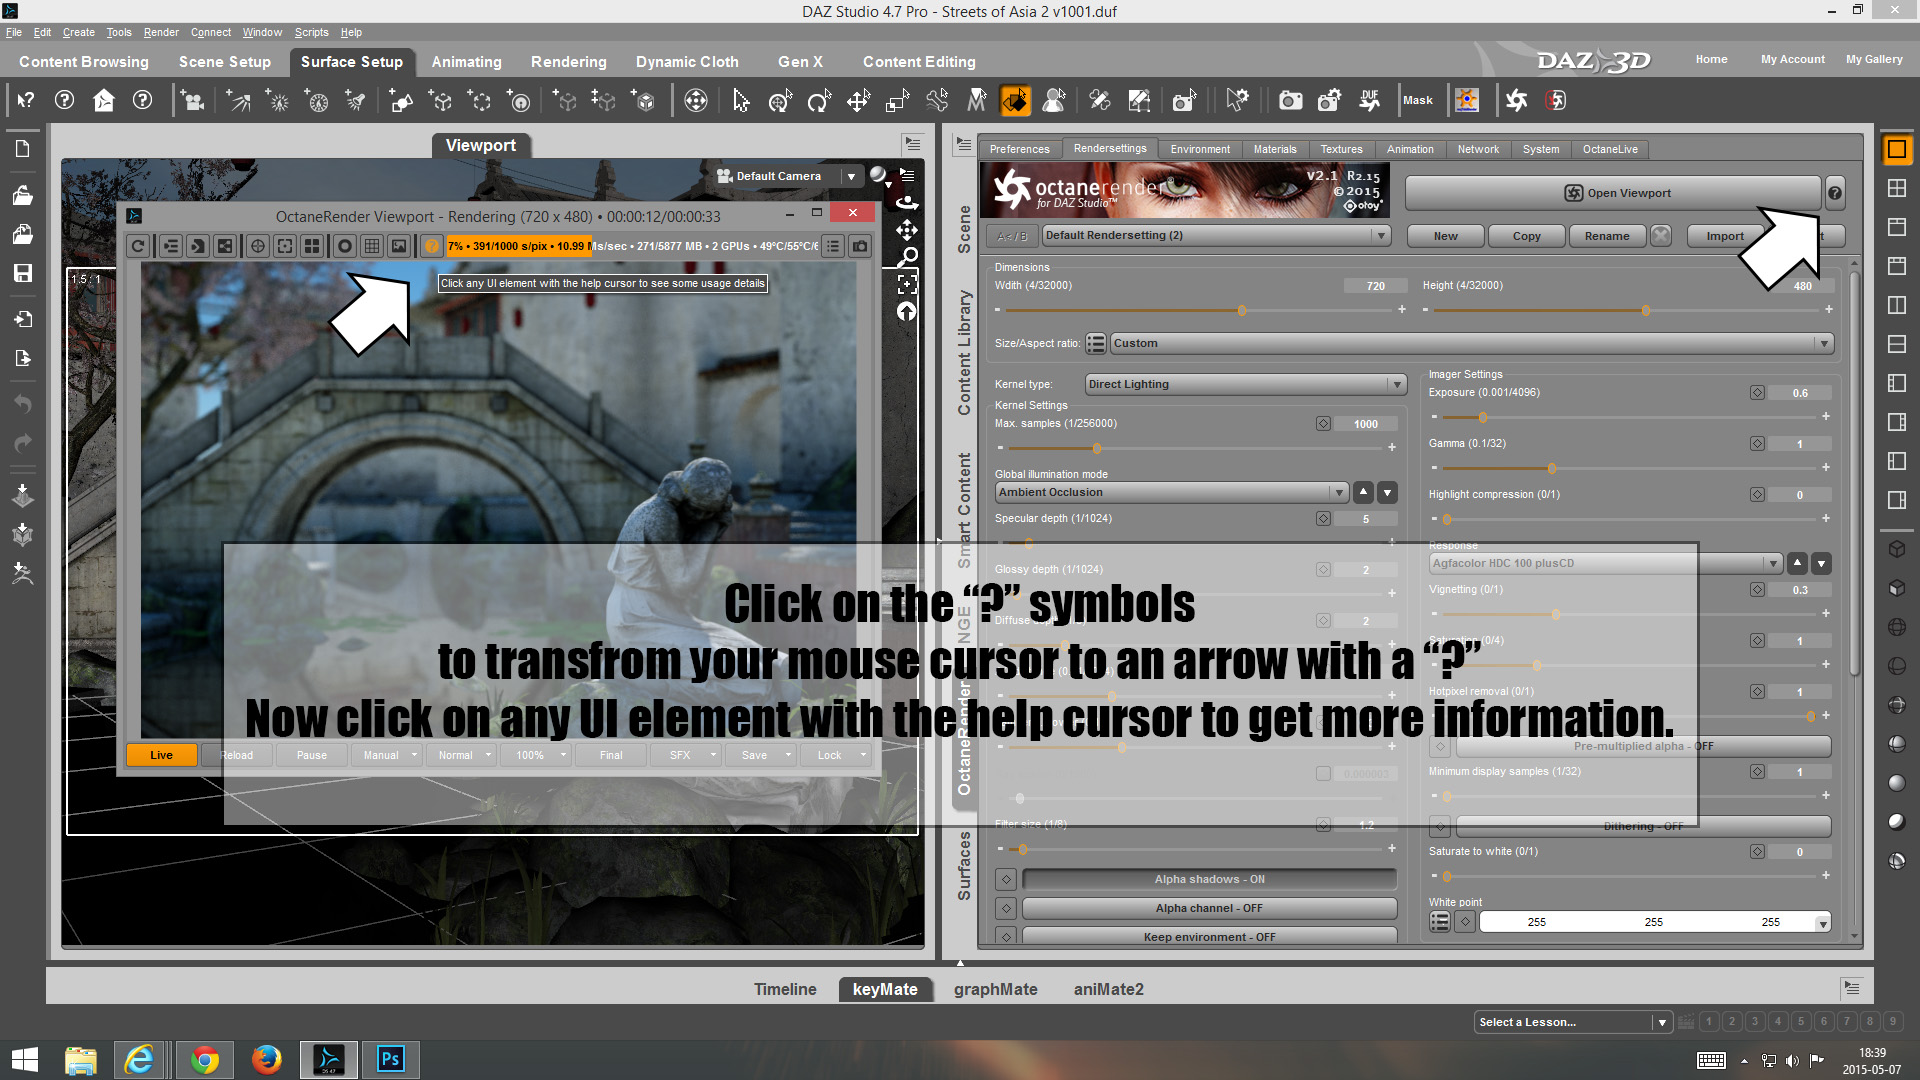Toggle Alpha channel - OFF setting
This screenshot has height=1080, width=1920.
pyautogui.click(x=1209, y=908)
